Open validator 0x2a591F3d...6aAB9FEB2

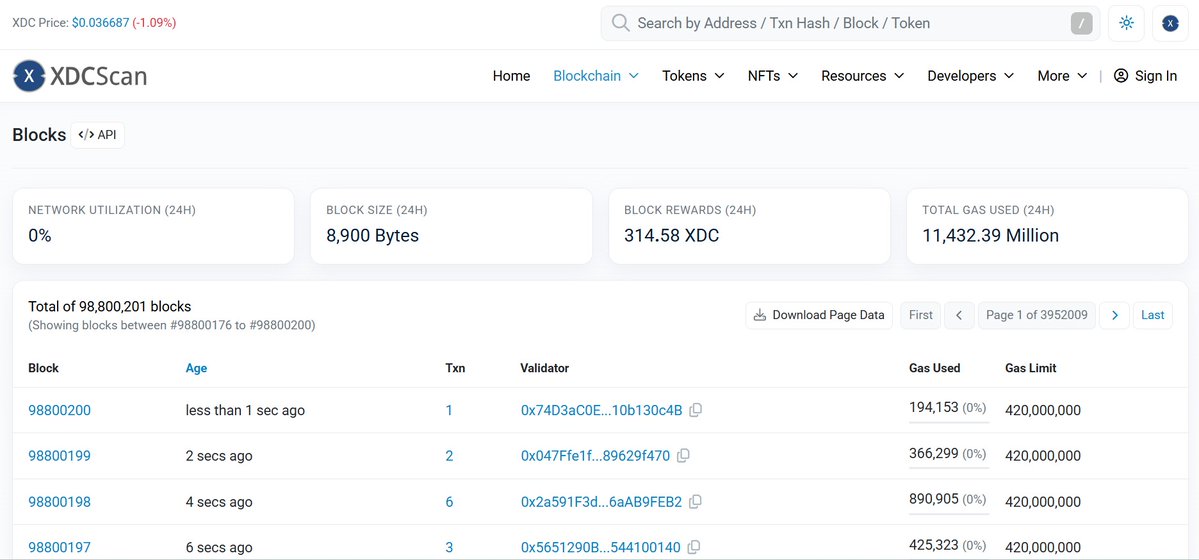[602, 502]
